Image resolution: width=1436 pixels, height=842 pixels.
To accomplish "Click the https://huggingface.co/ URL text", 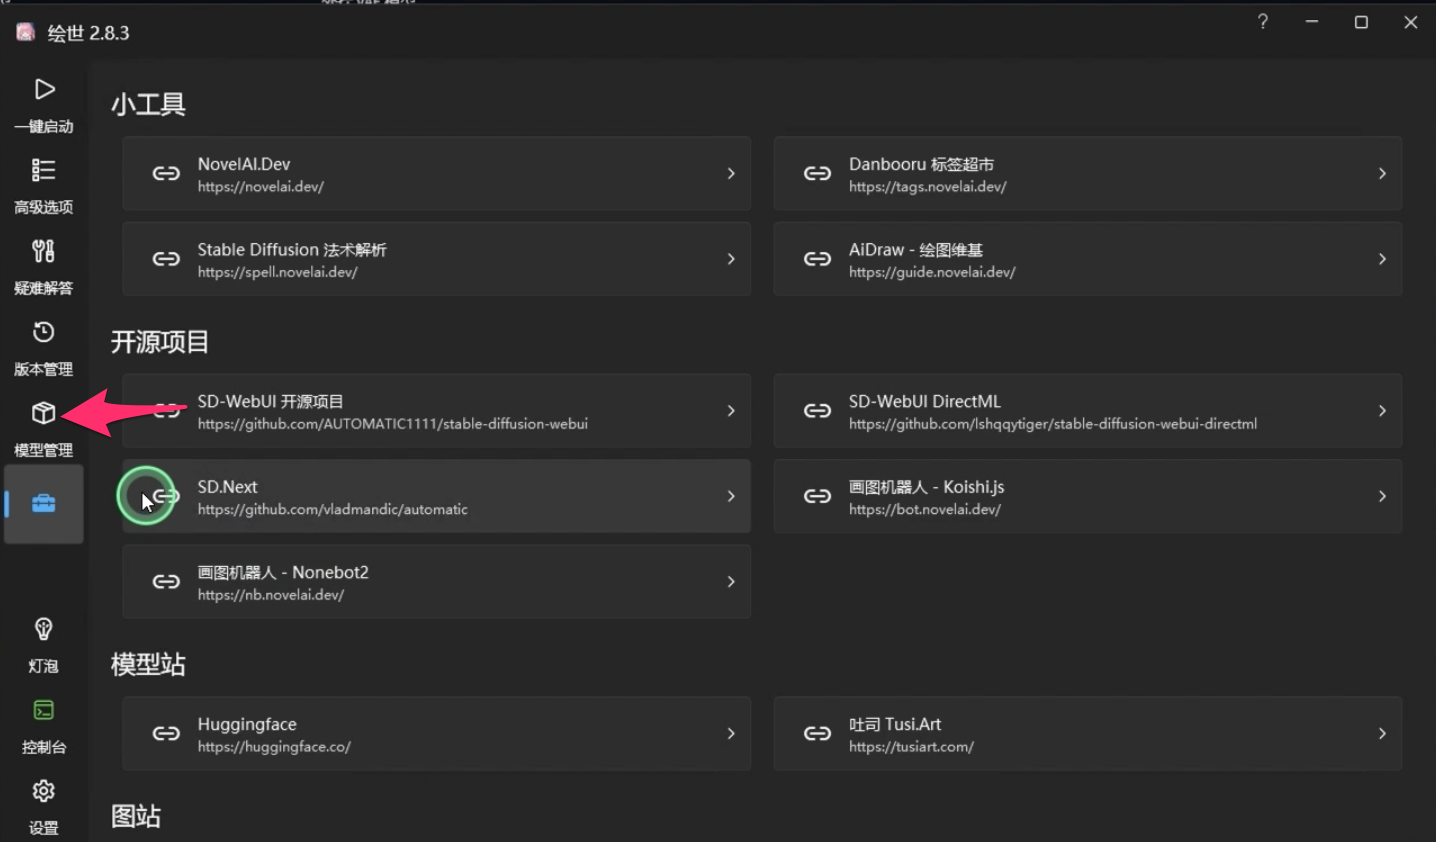I will 274,747.
